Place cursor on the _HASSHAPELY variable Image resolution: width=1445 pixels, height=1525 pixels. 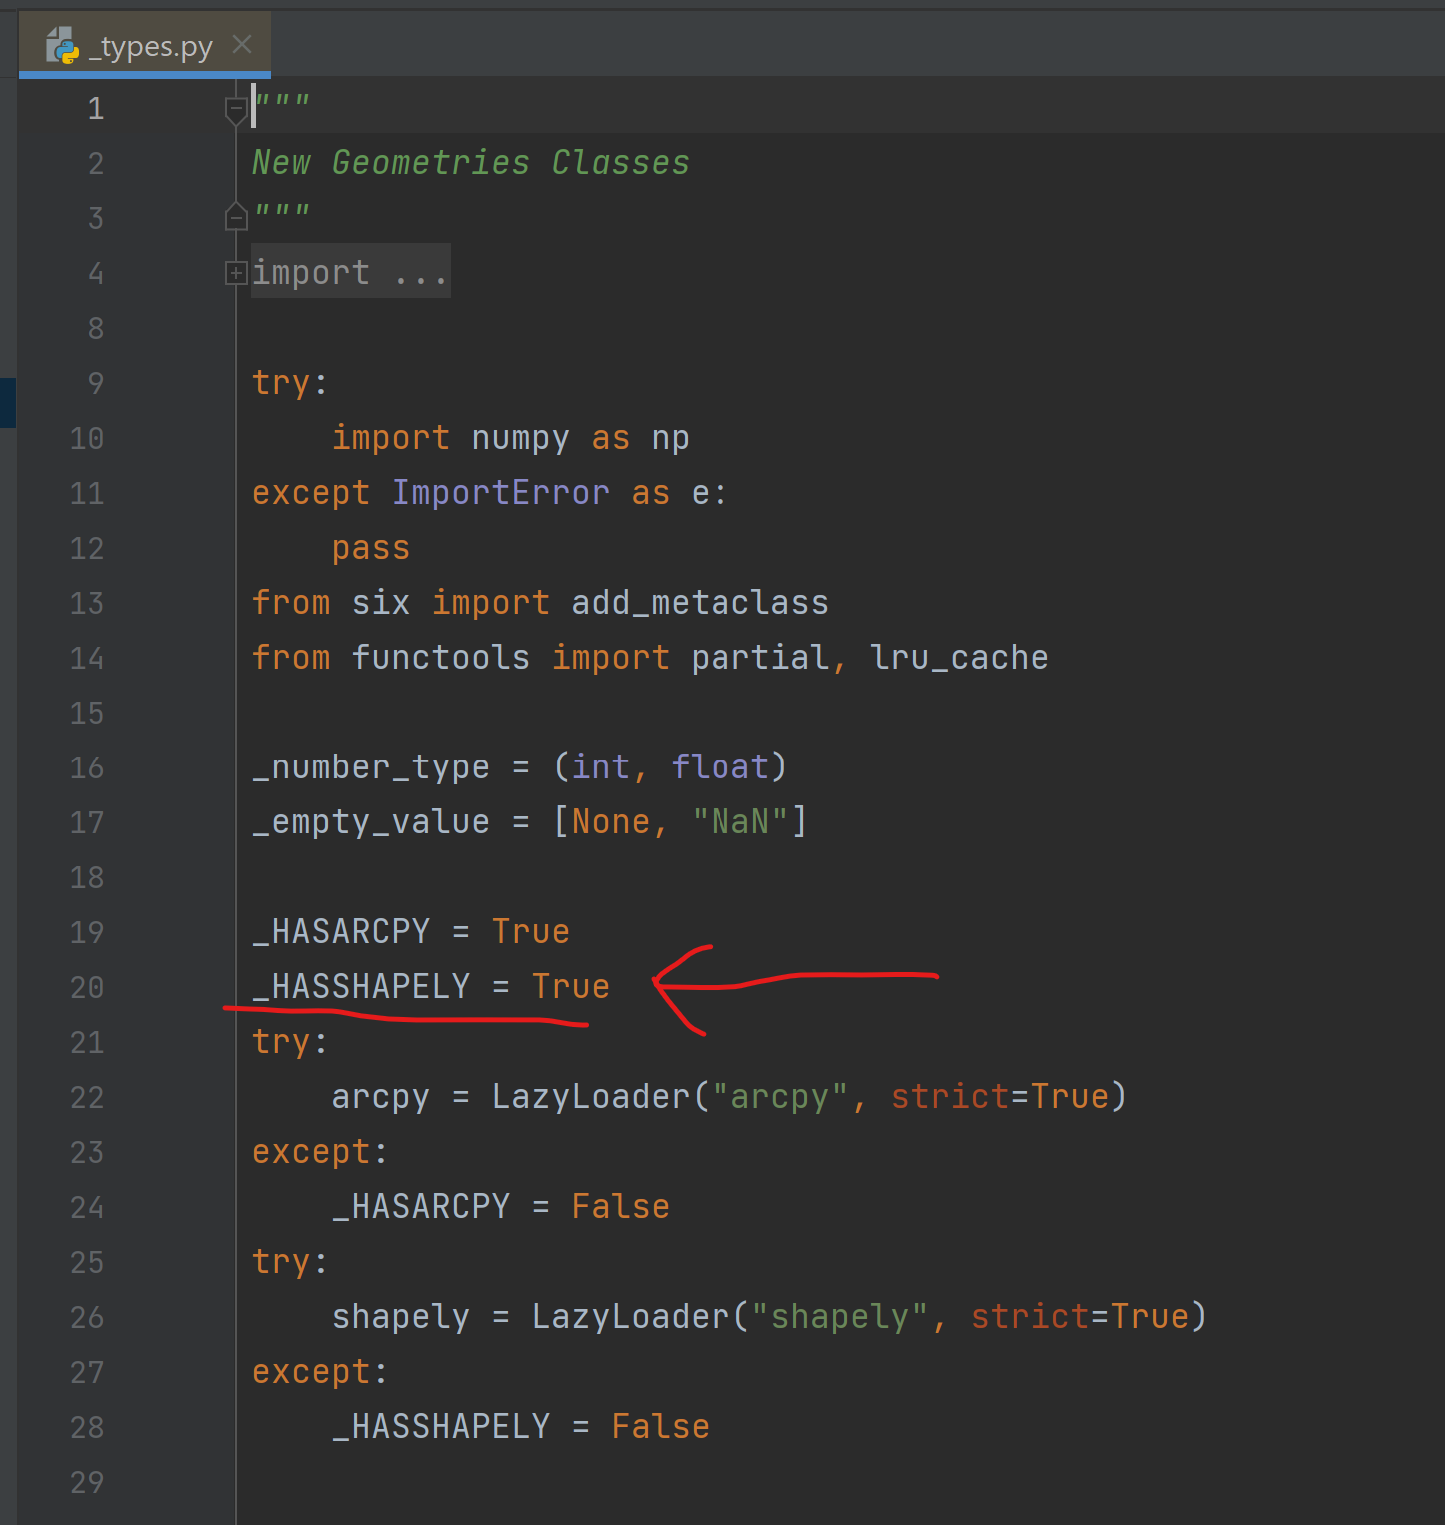pyautogui.click(x=360, y=986)
